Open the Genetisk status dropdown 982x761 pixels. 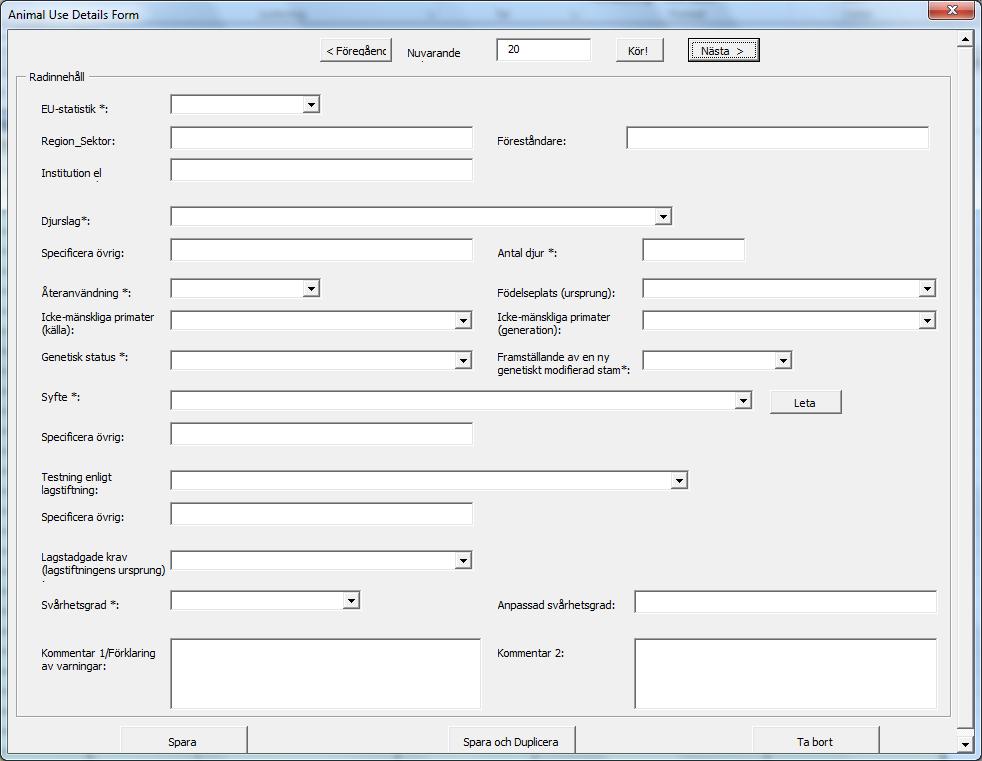click(x=463, y=360)
